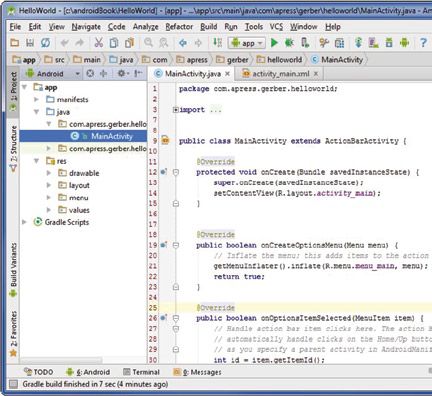Open the VCS menu

[276, 27]
